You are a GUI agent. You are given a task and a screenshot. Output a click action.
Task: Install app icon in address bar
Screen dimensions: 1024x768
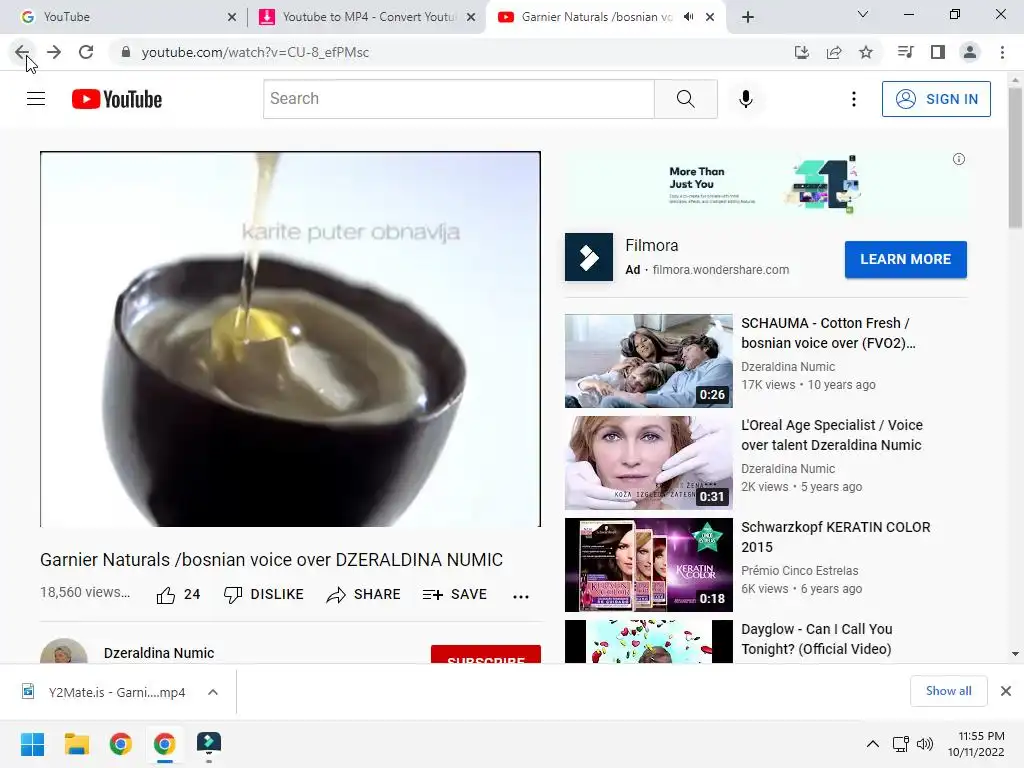[x=801, y=52]
